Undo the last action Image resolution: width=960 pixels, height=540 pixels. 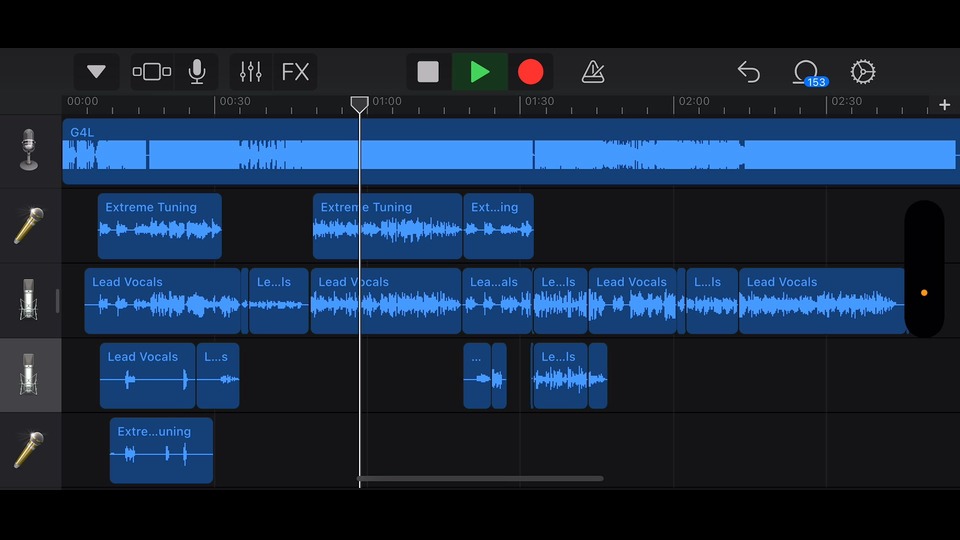(748, 72)
